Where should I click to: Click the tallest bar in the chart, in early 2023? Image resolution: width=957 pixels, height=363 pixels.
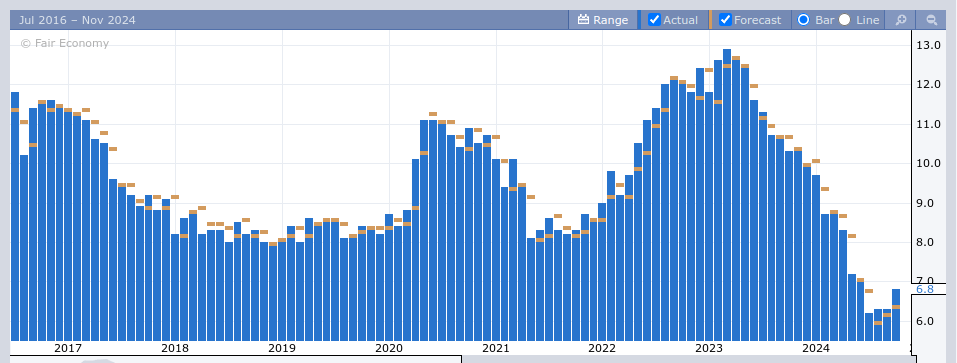click(x=726, y=195)
